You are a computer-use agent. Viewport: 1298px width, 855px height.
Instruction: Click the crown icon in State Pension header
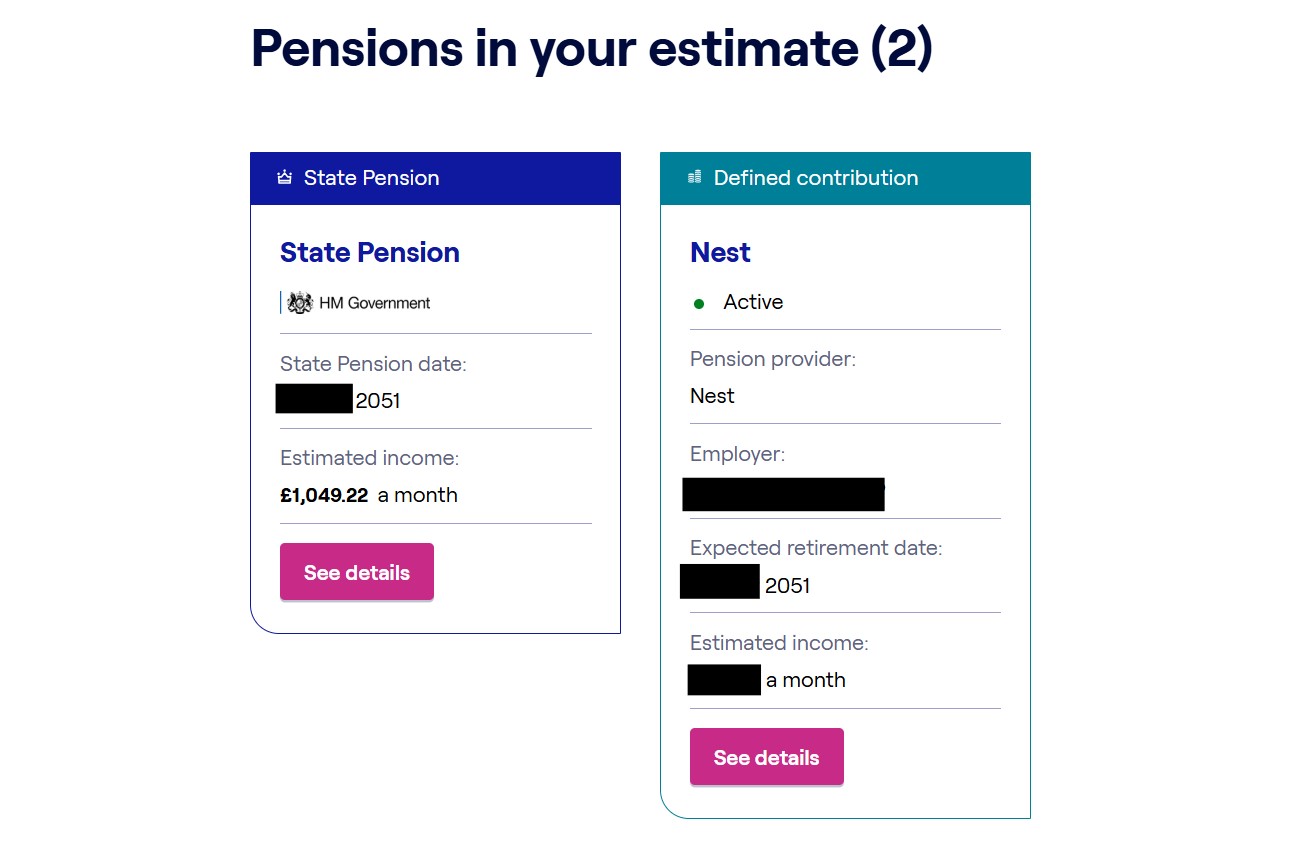(x=284, y=178)
